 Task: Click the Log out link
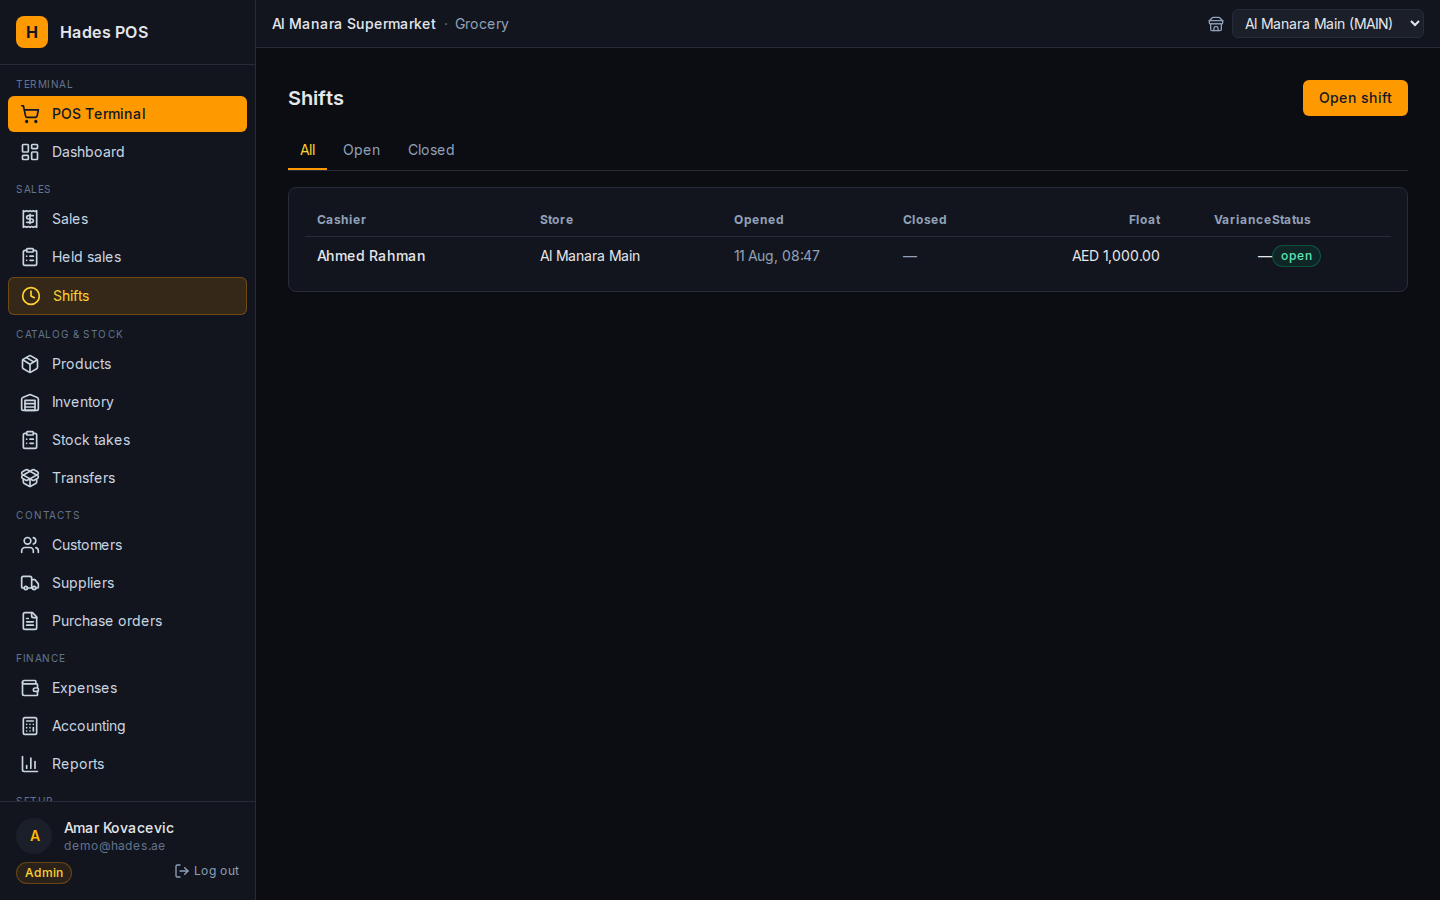click(x=207, y=871)
